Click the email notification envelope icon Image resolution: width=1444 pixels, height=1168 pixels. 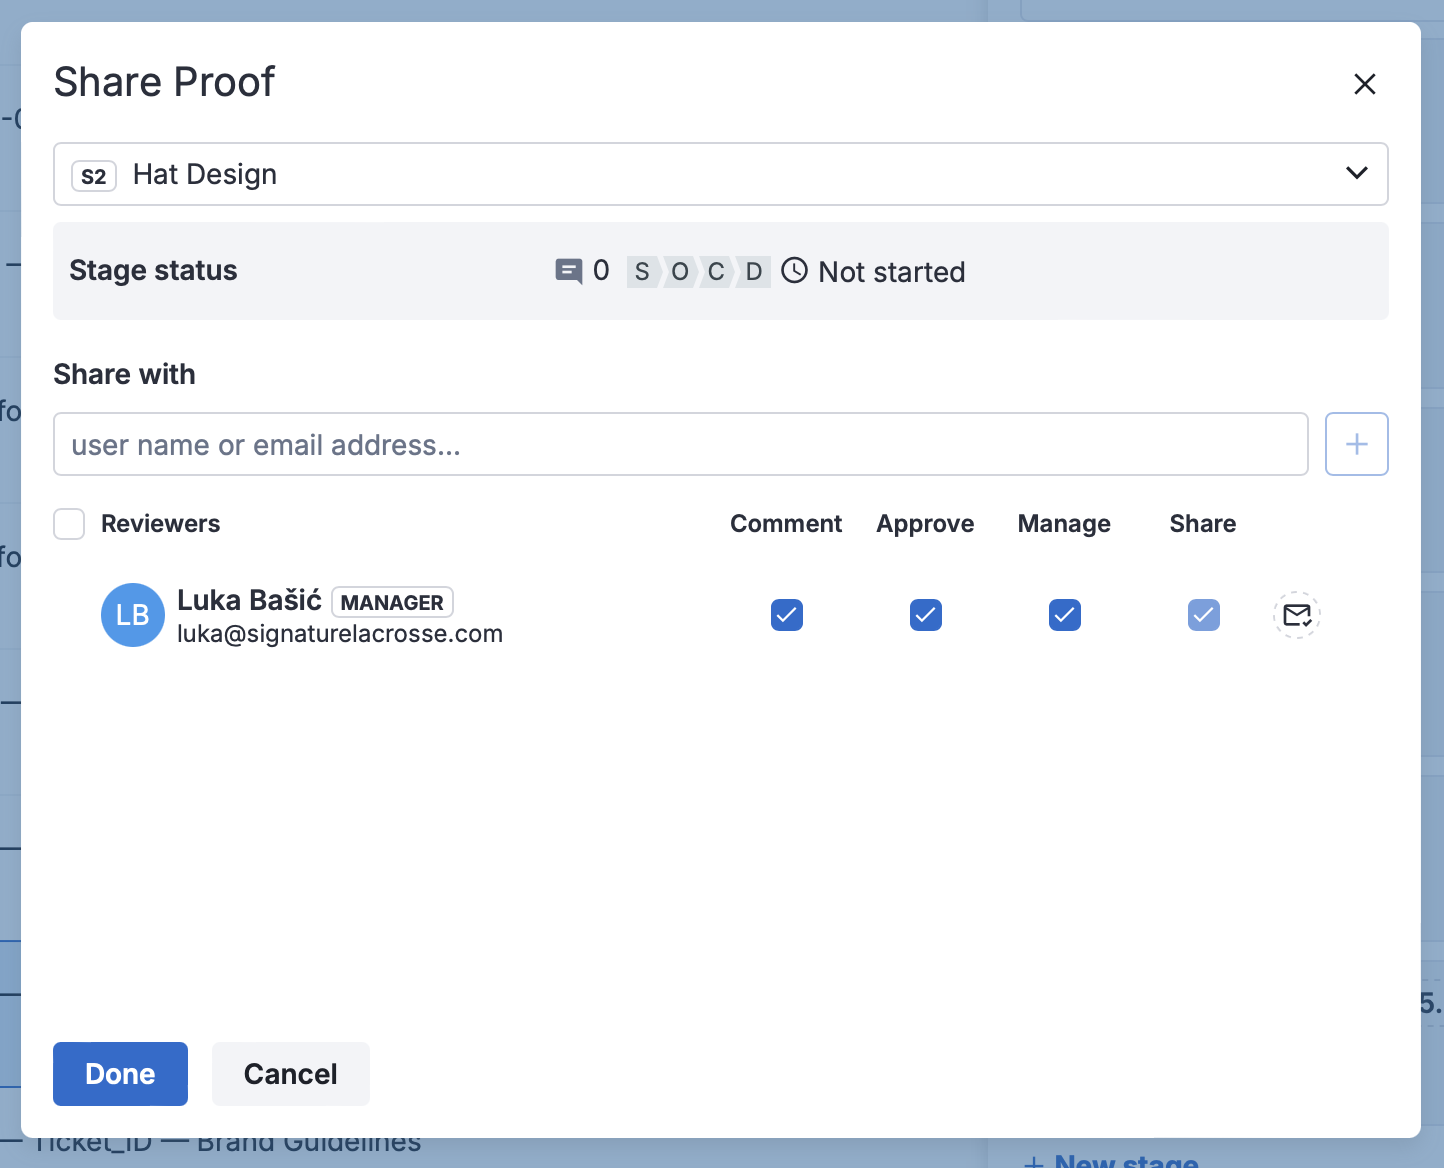[1297, 615]
